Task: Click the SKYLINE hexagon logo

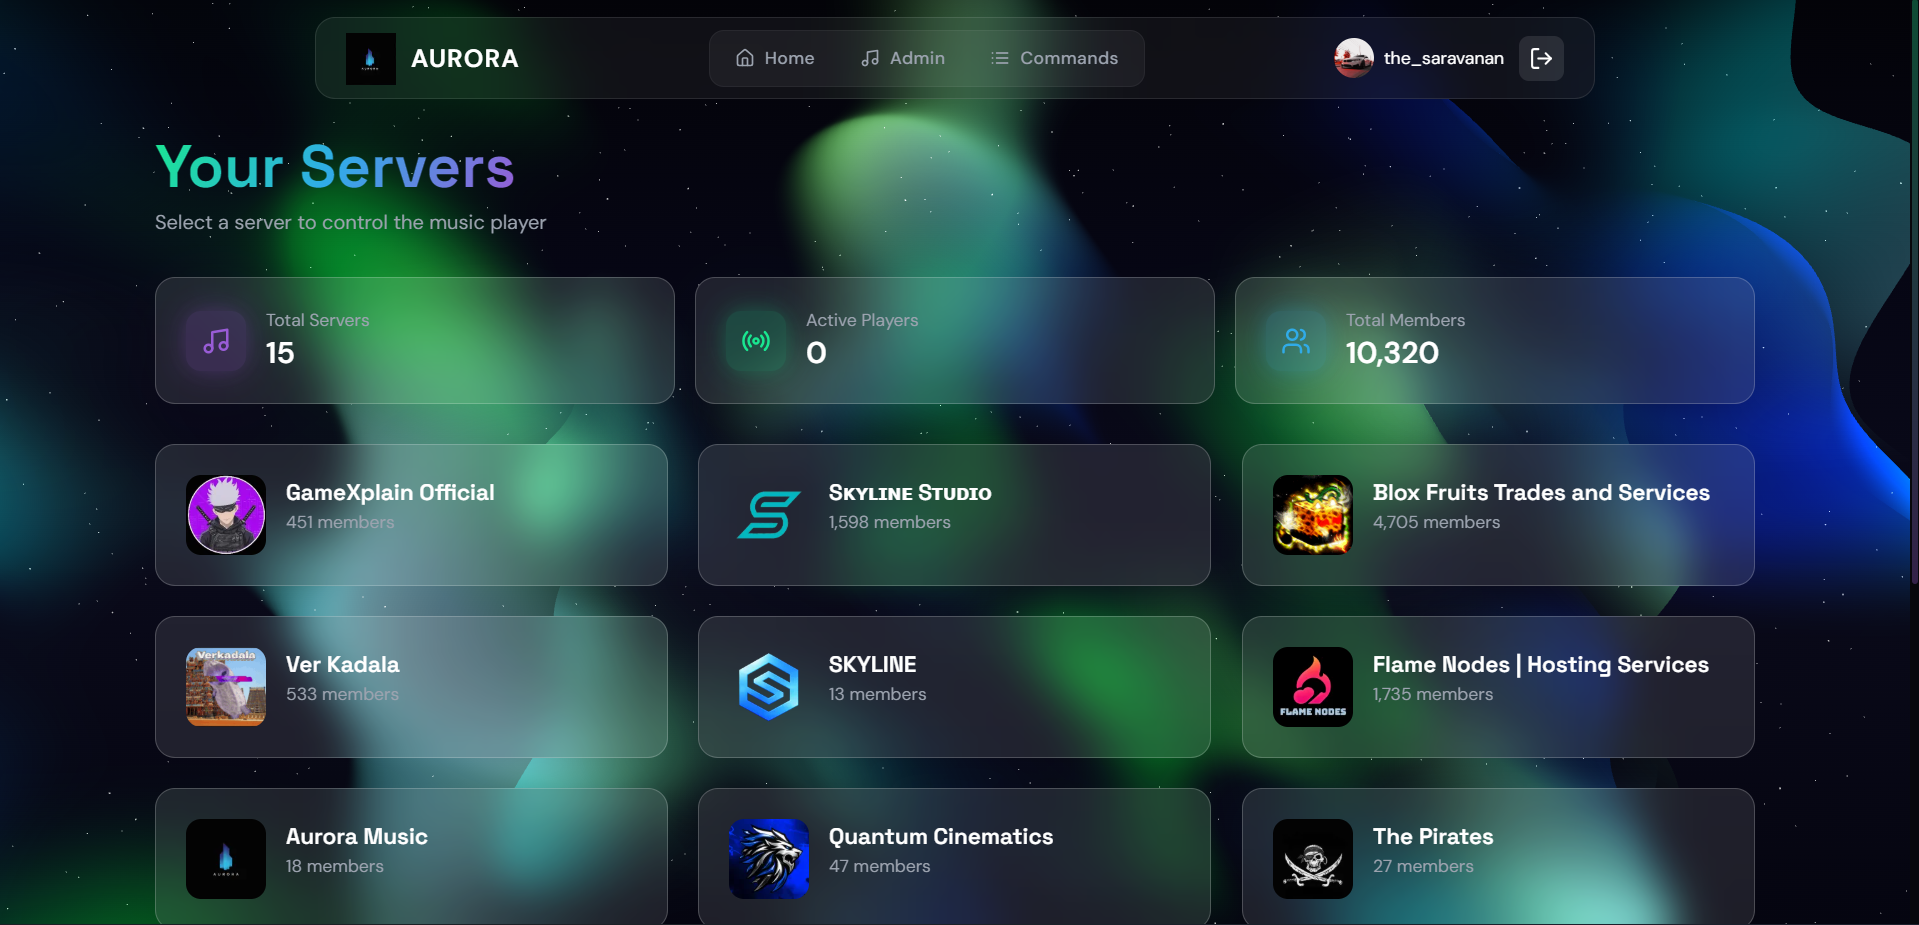Action: click(769, 687)
